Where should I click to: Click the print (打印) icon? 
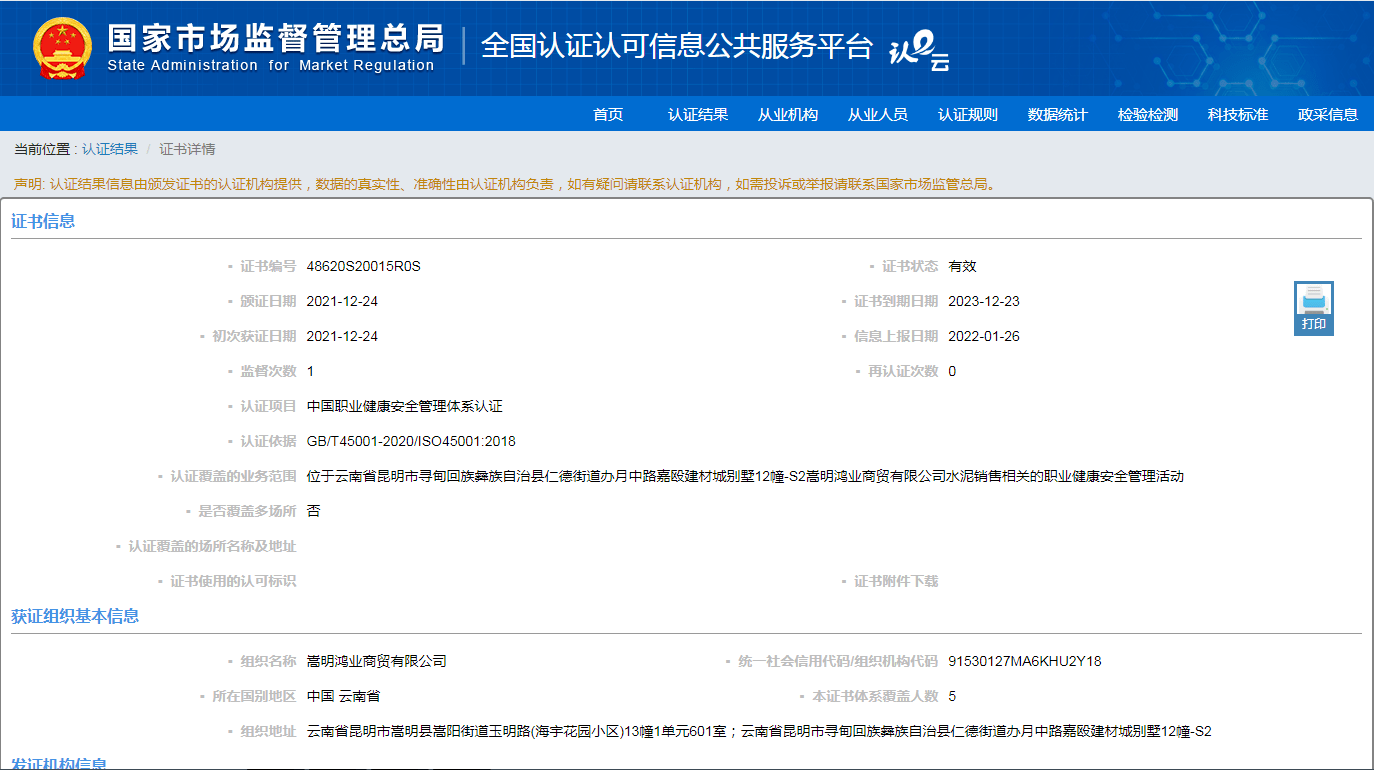tap(1313, 307)
